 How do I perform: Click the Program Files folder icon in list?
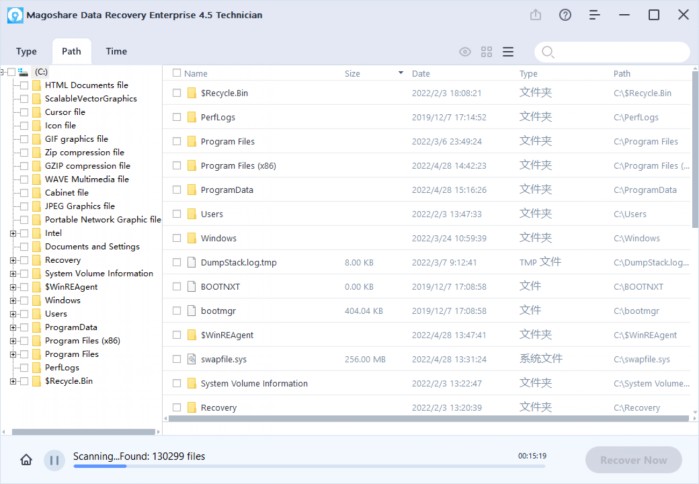191,141
